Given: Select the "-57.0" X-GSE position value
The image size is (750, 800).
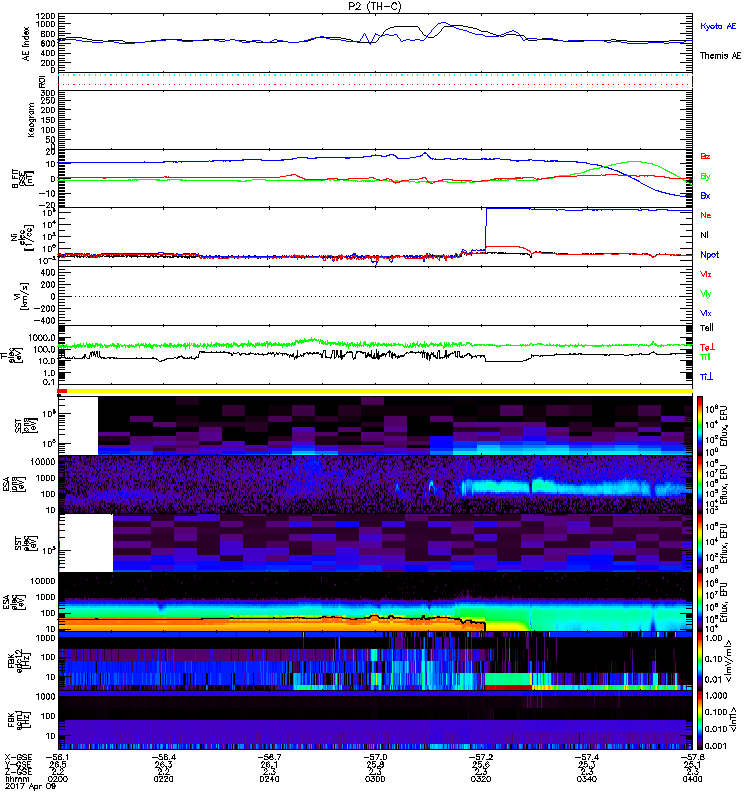Looking at the screenshot, I should click(x=375, y=758).
